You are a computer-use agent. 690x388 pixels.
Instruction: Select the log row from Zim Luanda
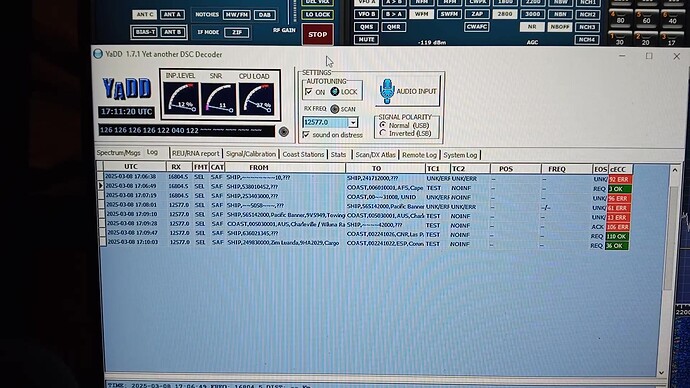[x=366, y=243]
